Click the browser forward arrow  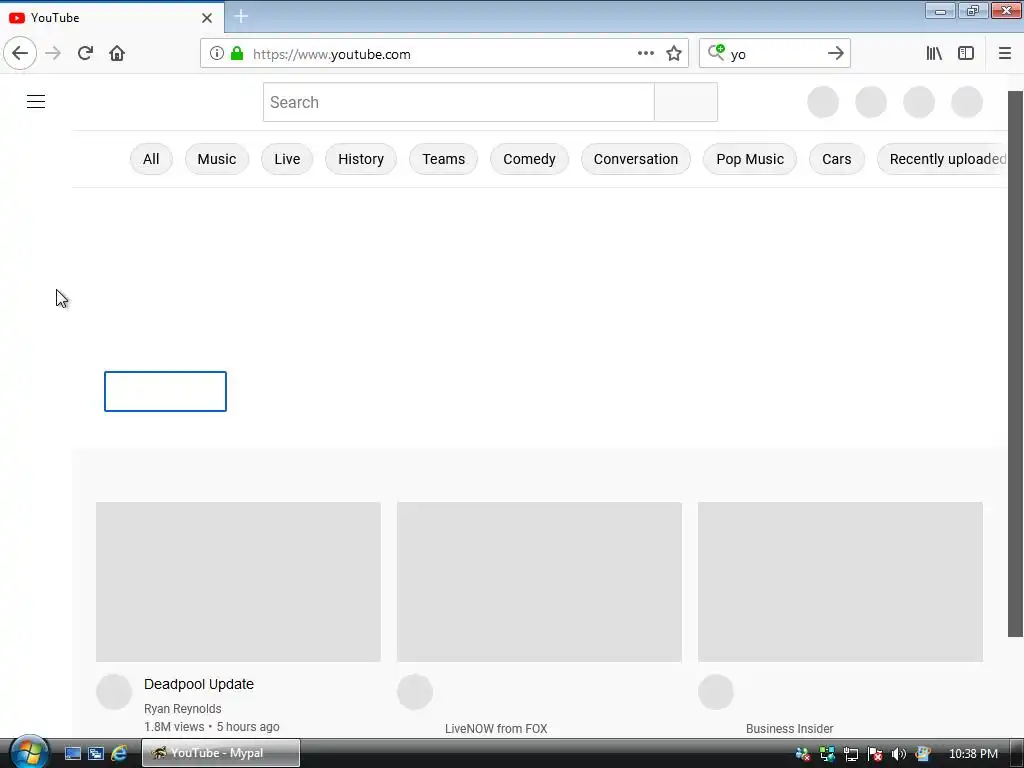coord(53,54)
